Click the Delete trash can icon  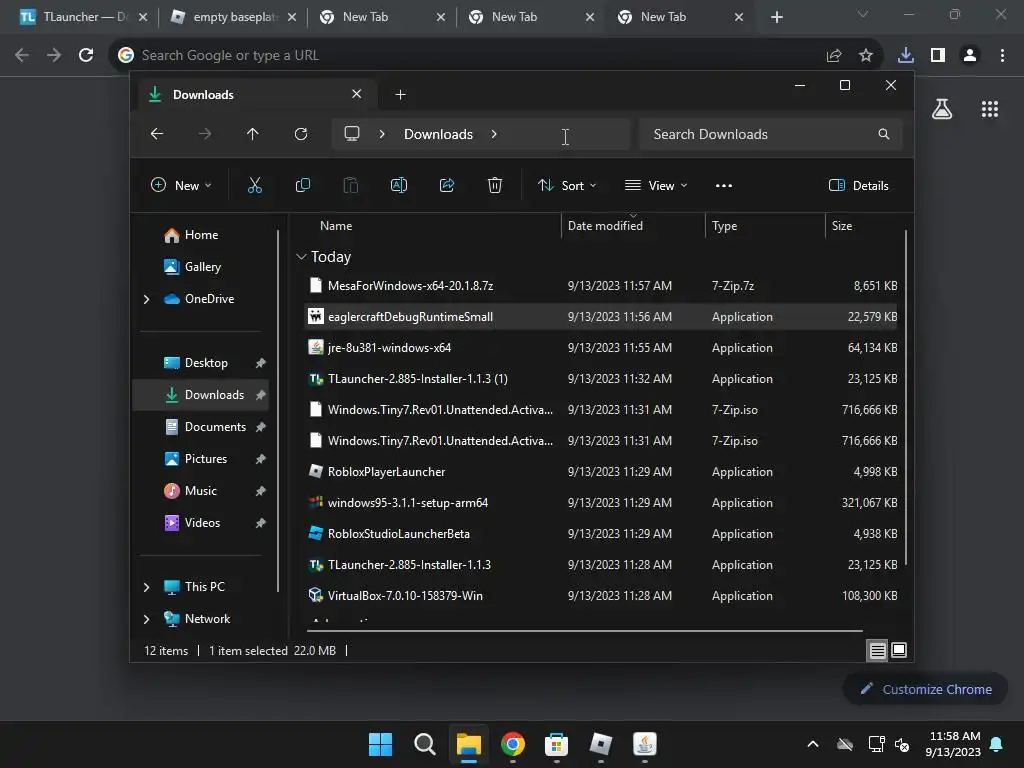pos(495,185)
